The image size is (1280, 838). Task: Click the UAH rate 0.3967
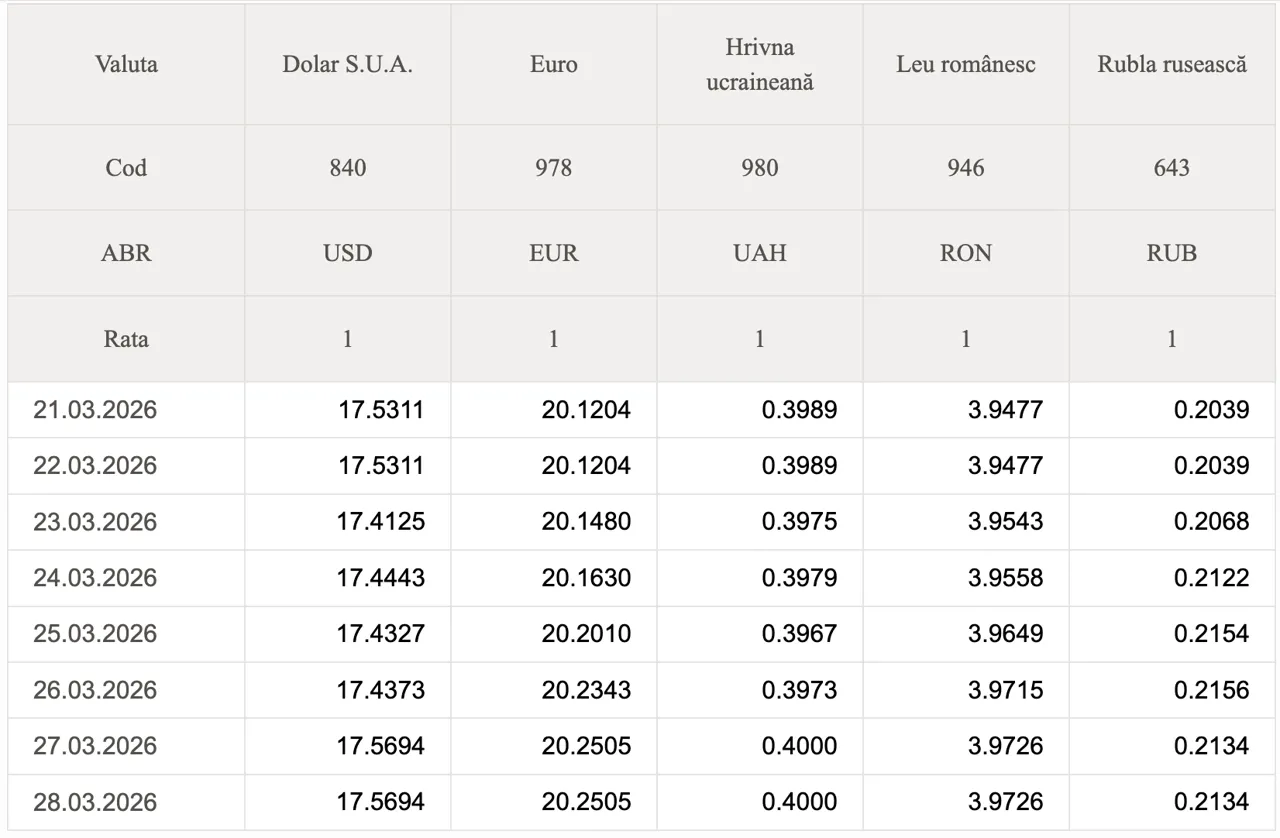[799, 634]
